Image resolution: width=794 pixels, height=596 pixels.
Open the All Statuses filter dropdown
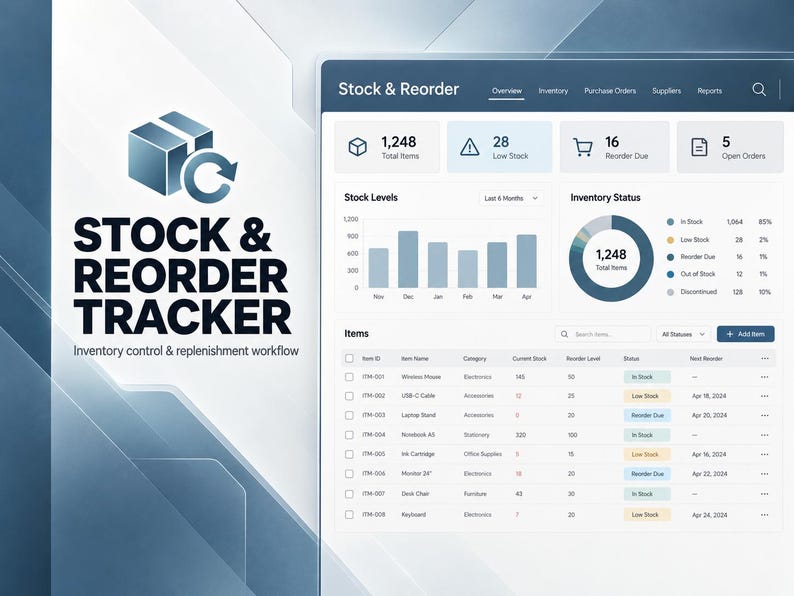[684, 334]
